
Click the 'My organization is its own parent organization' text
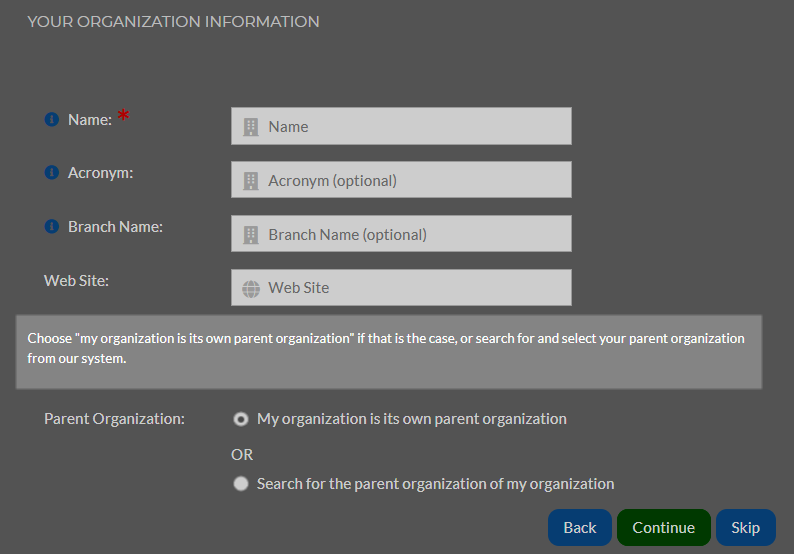tap(412, 419)
